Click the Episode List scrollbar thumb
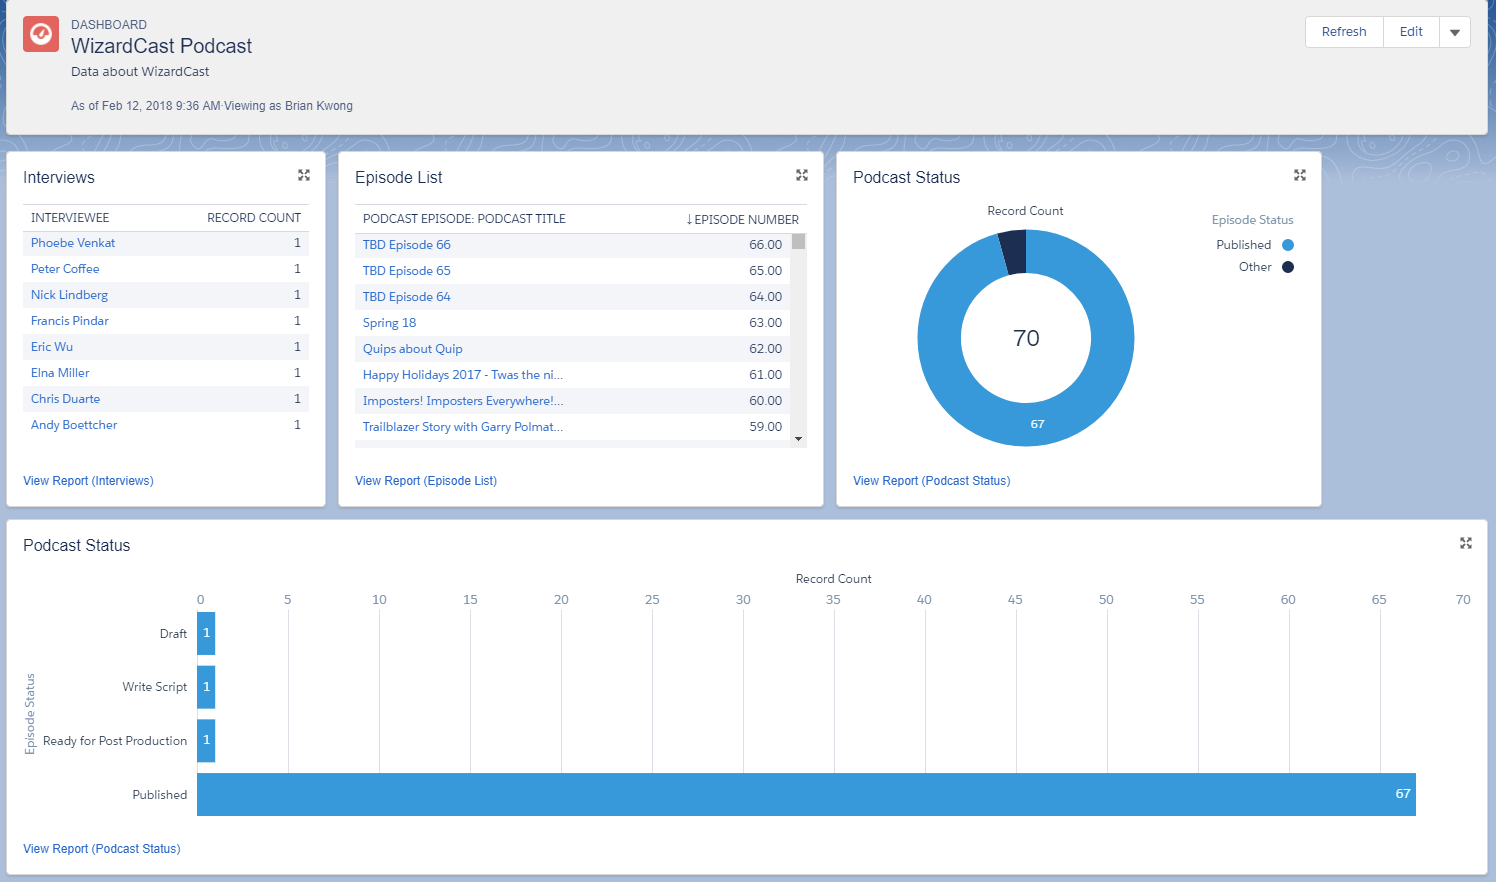Viewport: 1496px width, 882px height. [x=798, y=241]
